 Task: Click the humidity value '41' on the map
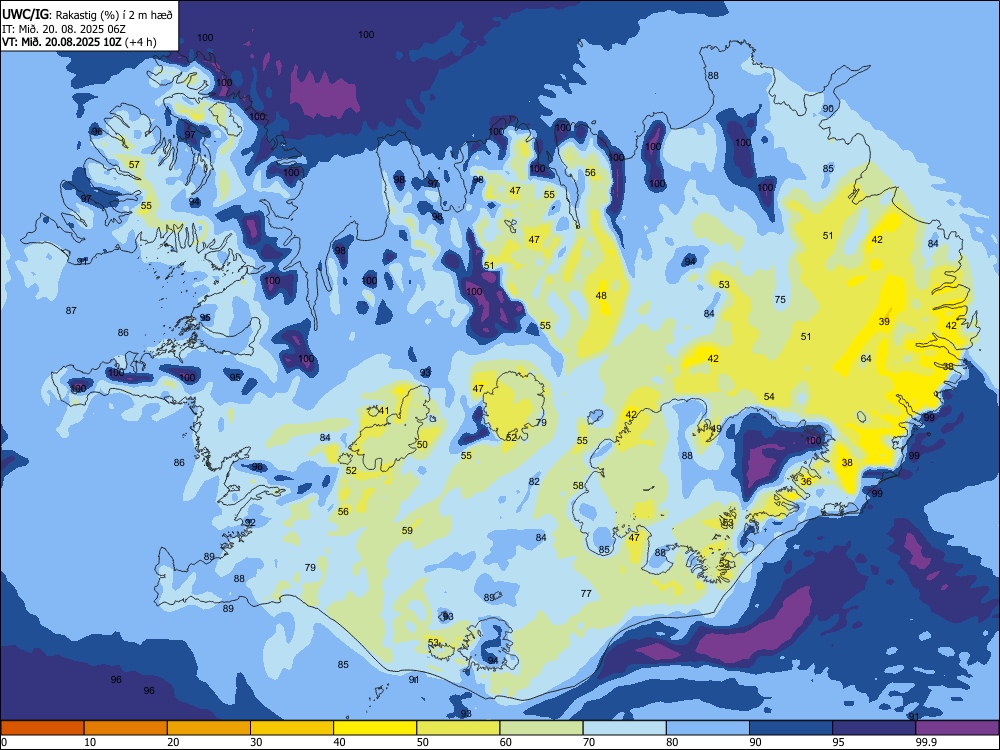384,411
